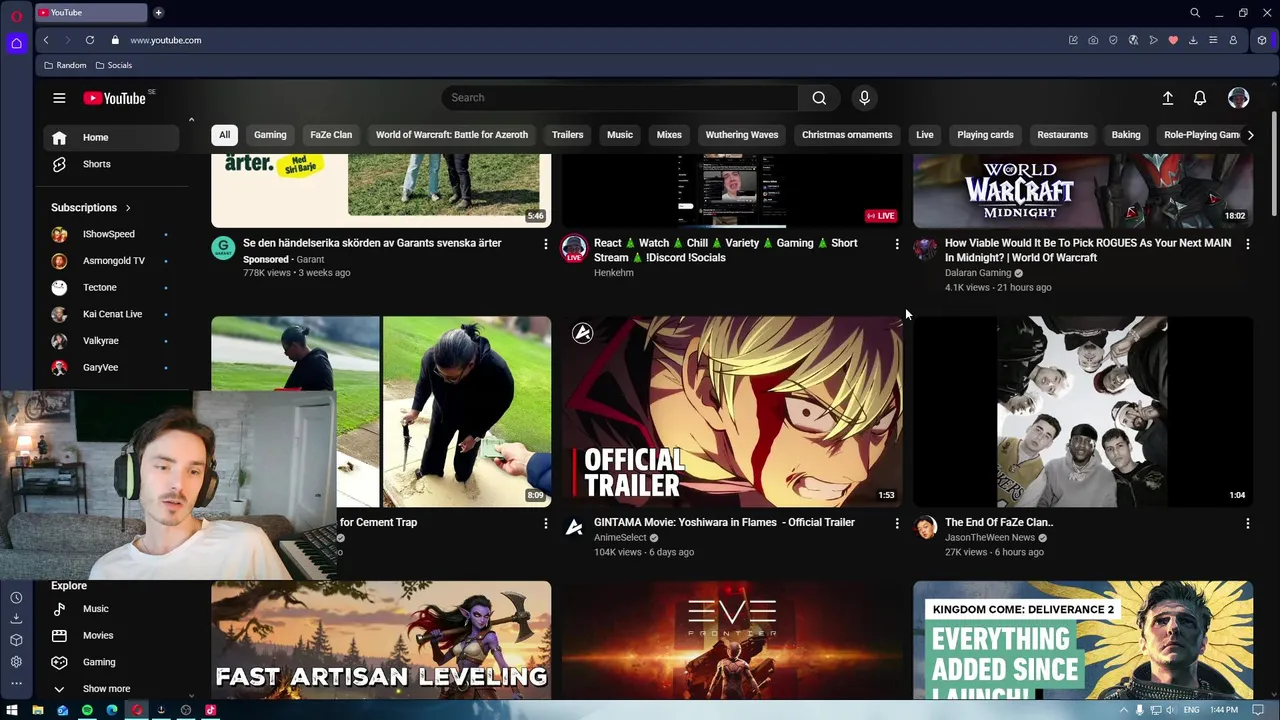The height and width of the screenshot is (720, 1280).
Task: Open more options for Garant sponsored video
Action: [545, 244]
